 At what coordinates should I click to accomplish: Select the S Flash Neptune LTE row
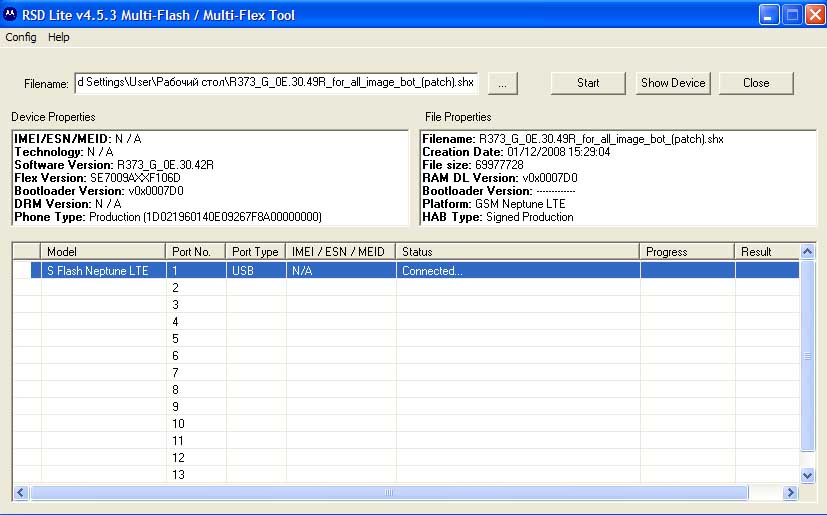[406, 271]
